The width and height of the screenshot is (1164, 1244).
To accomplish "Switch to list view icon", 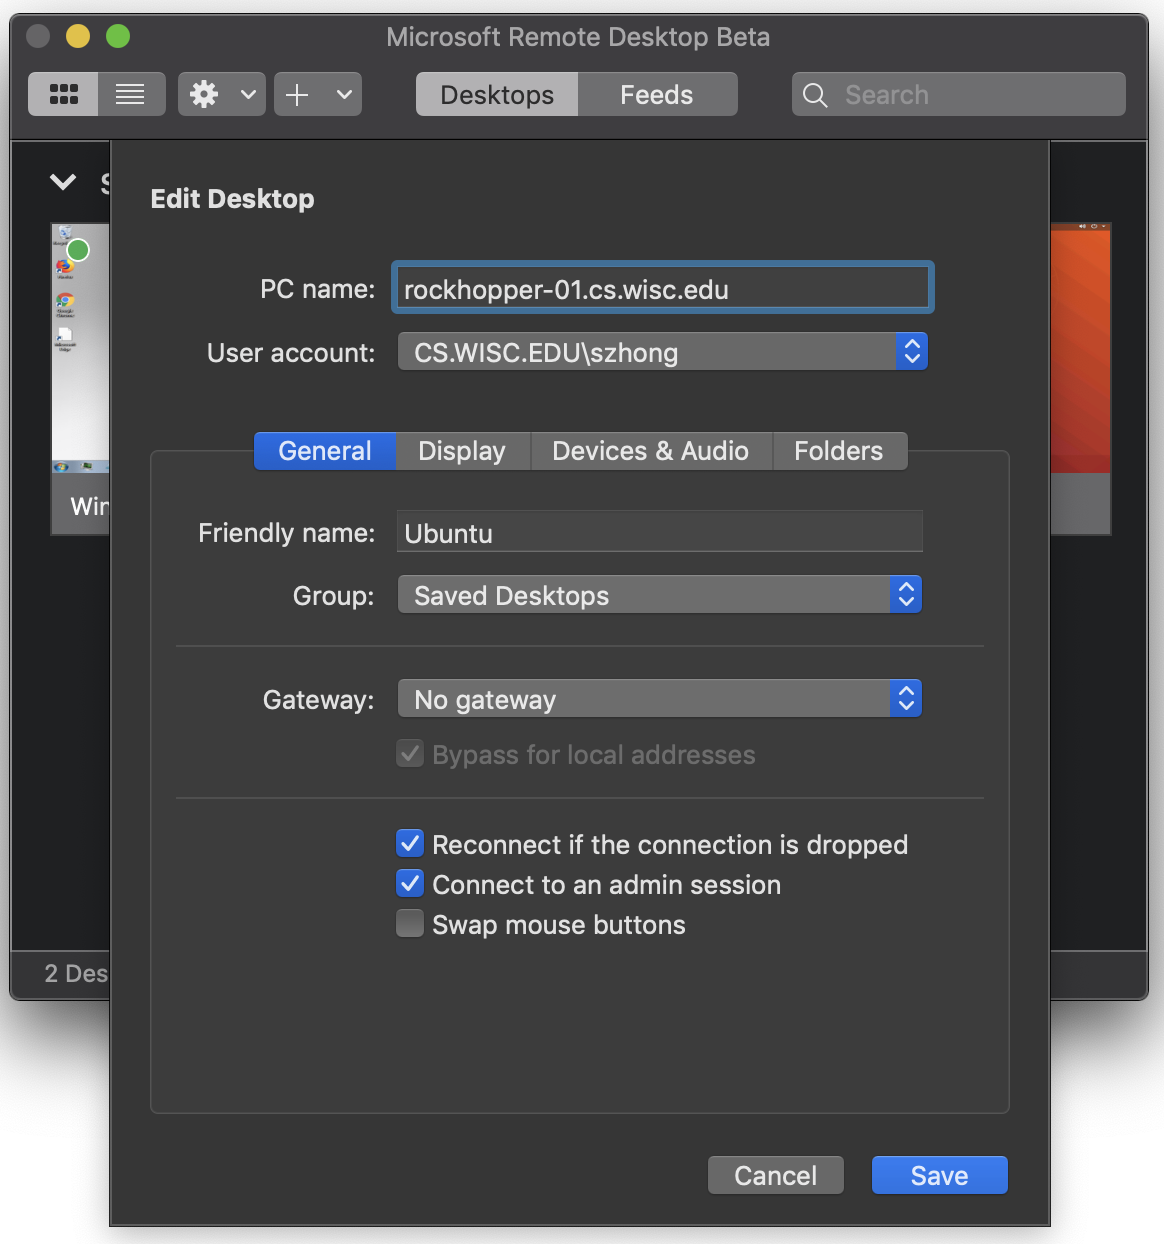I will click(131, 95).
